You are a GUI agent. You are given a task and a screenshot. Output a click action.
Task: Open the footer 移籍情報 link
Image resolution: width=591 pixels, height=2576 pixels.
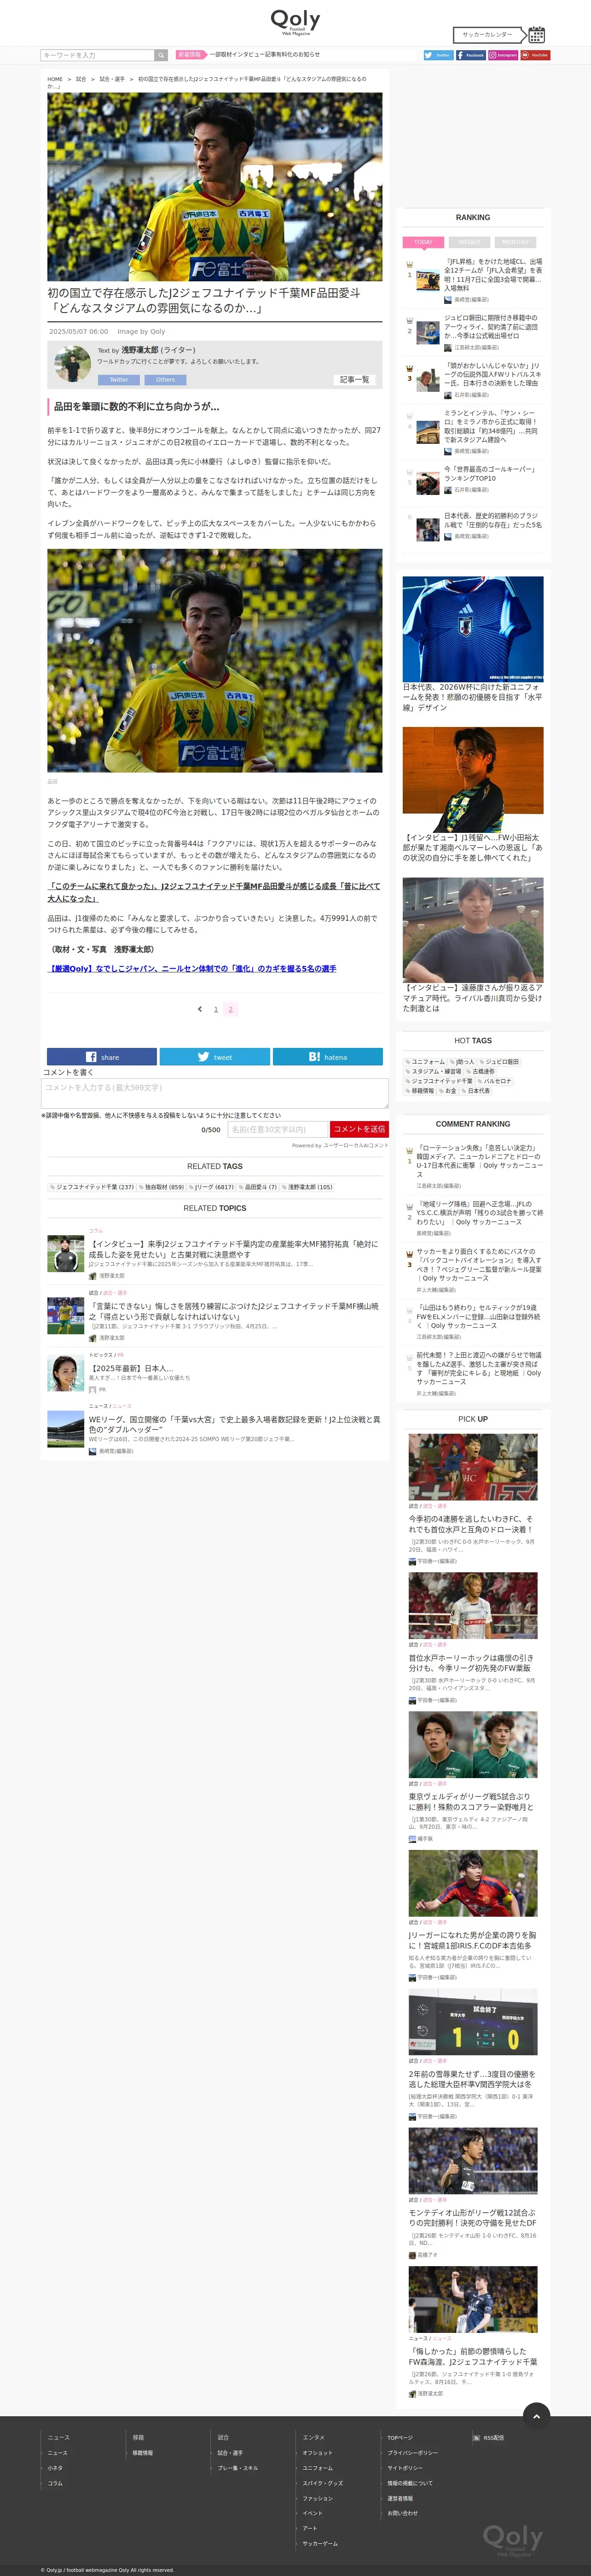tap(143, 2452)
